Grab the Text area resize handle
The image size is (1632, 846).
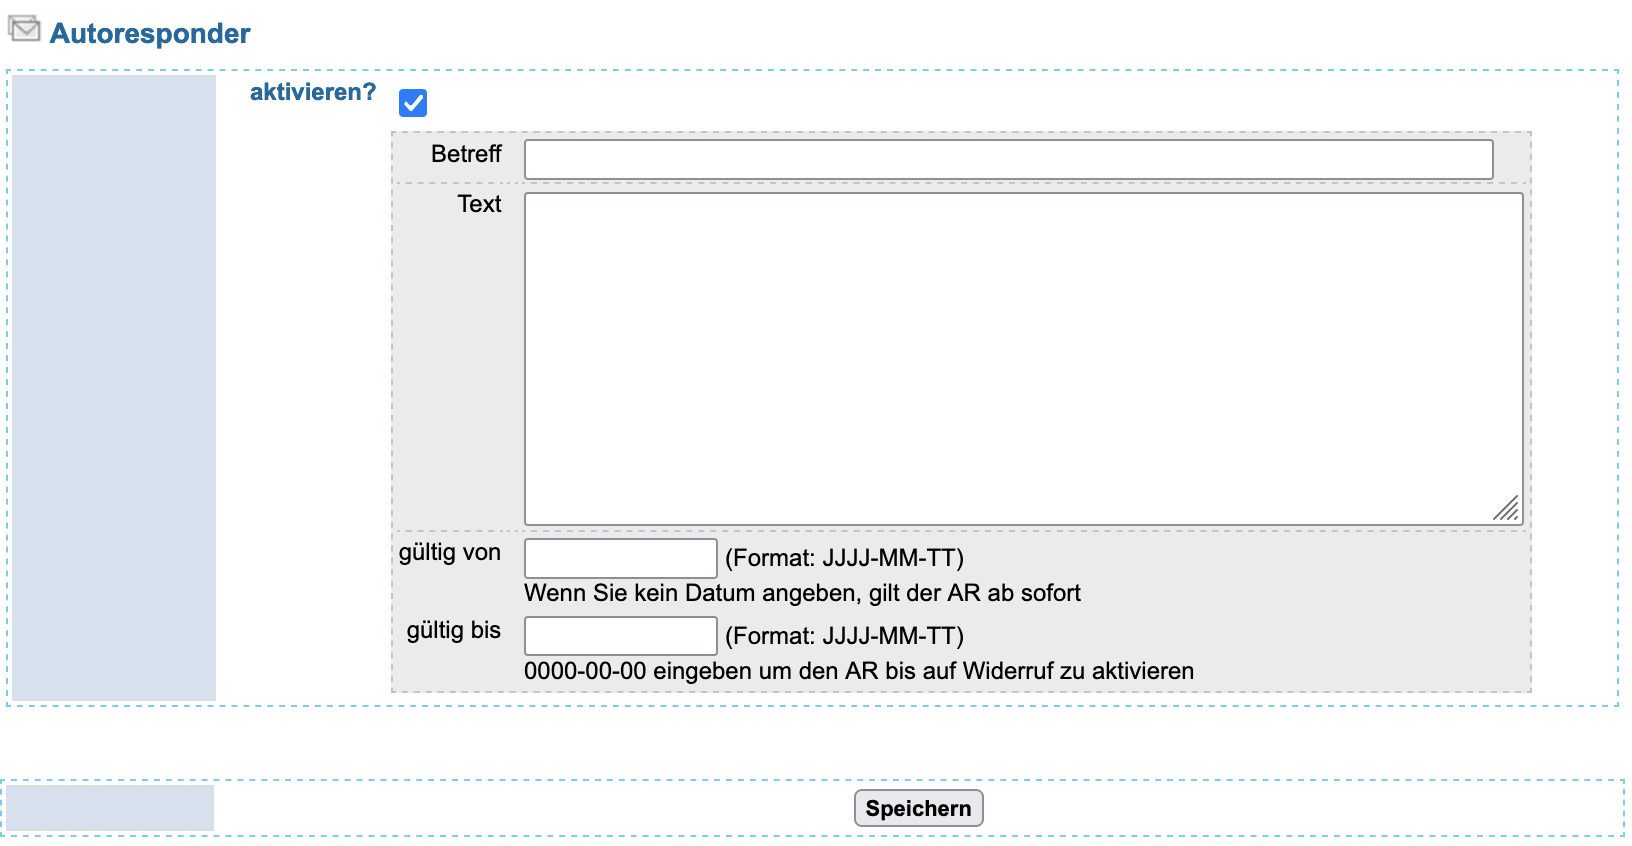tap(1507, 509)
